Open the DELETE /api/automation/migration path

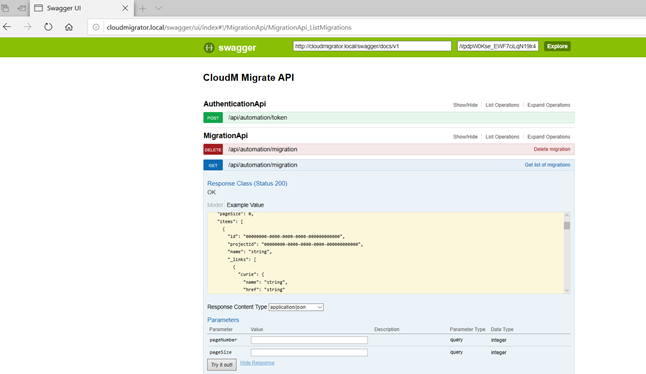tap(262, 149)
